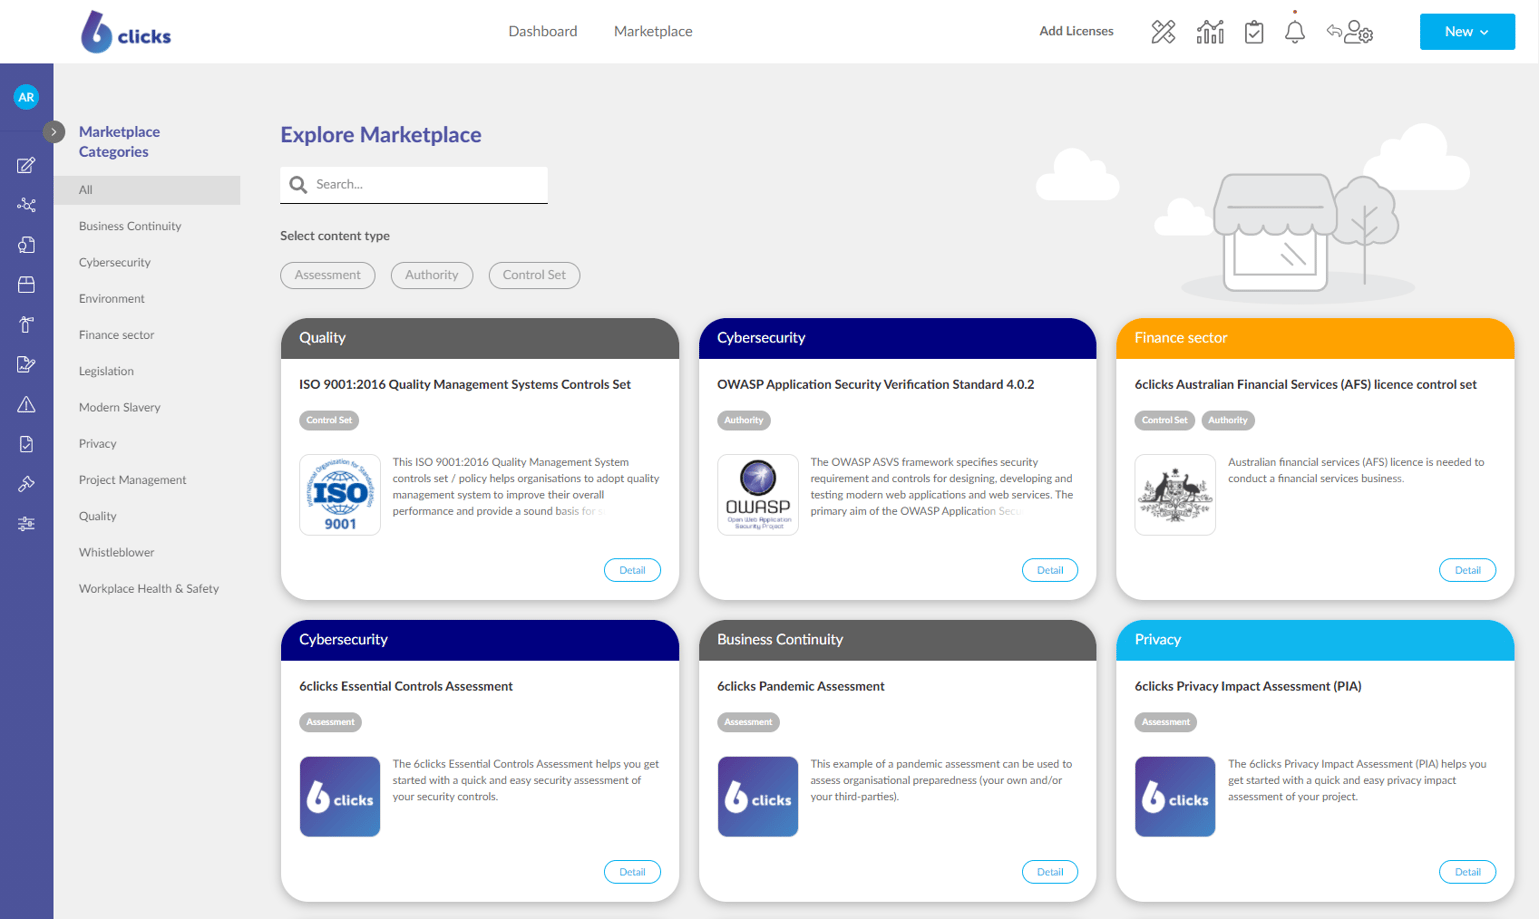The width and height of the screenshot is (1539, 919).
Task: Select the Cybersecurity category
Action: coord(115,262)
